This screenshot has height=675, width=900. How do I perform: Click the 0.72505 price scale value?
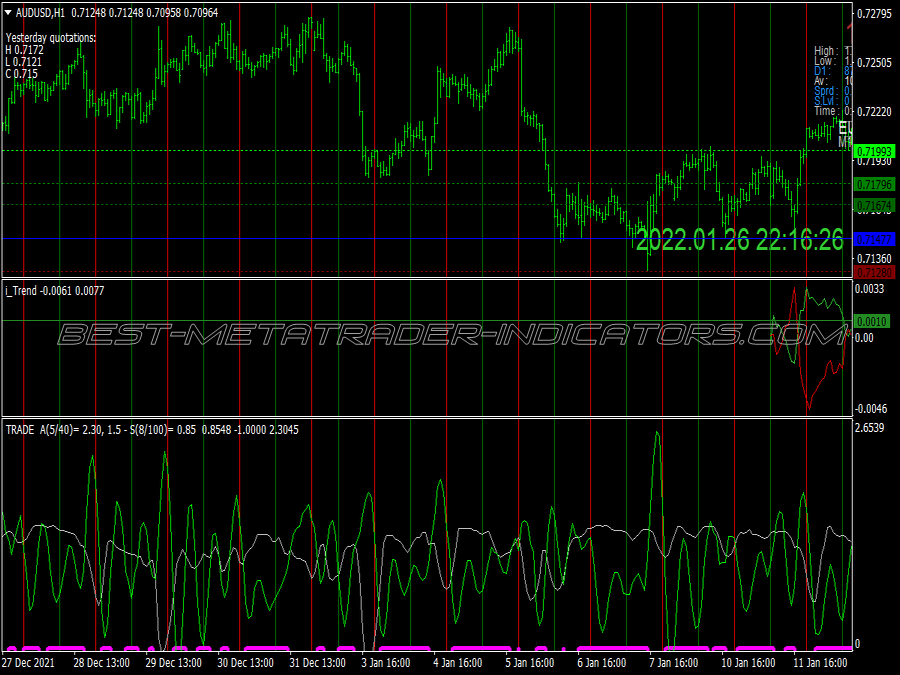[874, 63]
